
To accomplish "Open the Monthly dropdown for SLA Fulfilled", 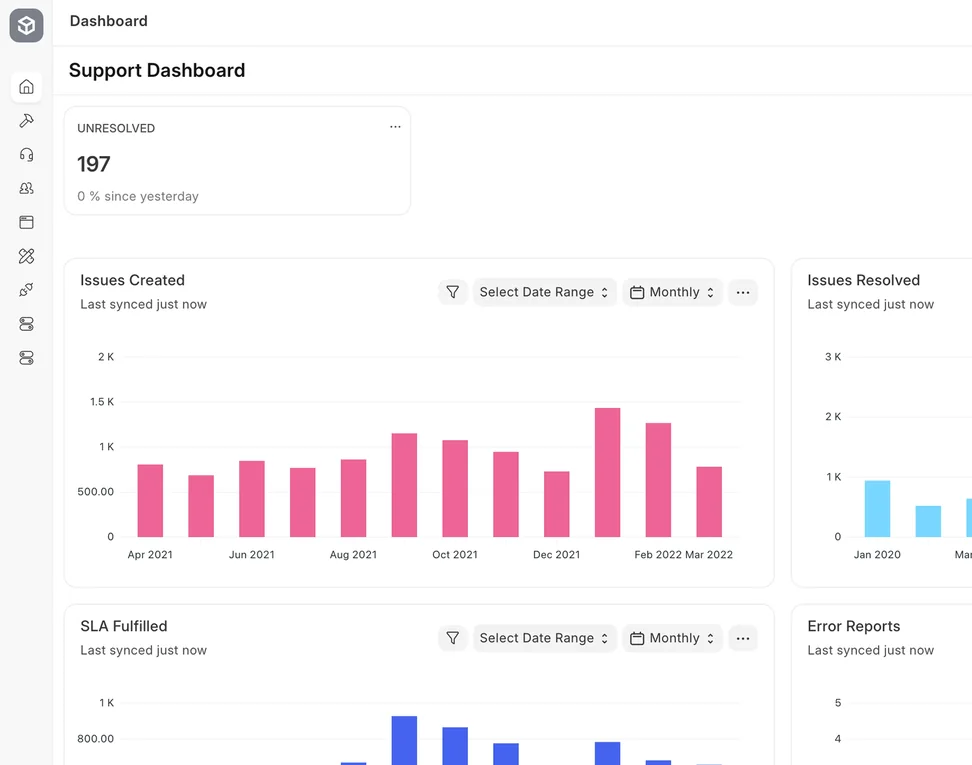I will pyautogui.click(x=672, y=638).
